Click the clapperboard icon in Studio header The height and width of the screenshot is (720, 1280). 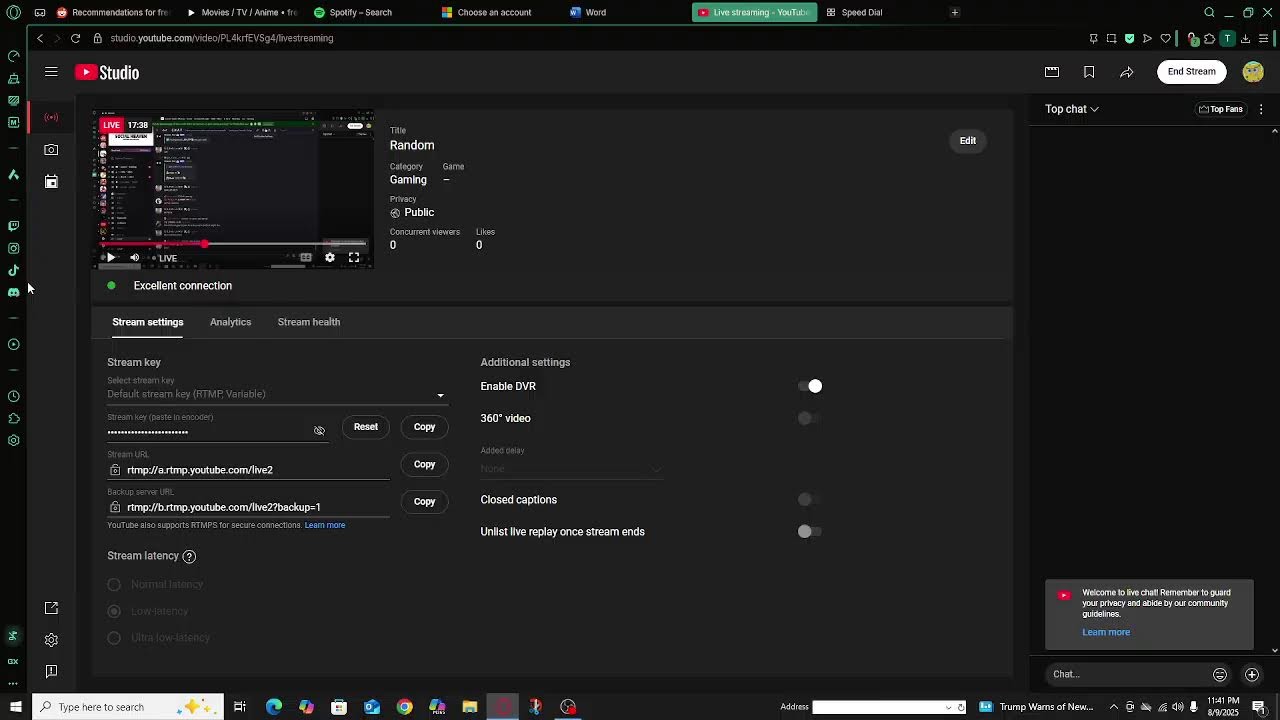pyautogui.click(x=1052, y=72)
